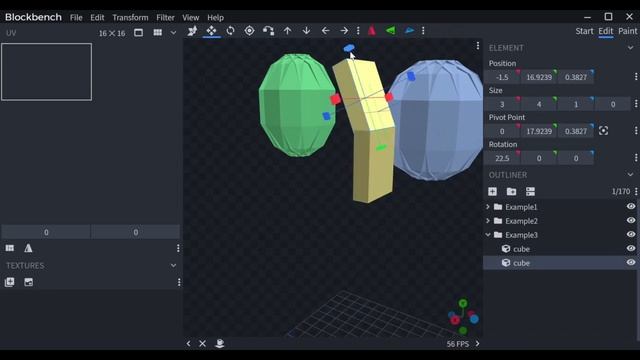Select the Example1 group row

click(x=559, y=207)
